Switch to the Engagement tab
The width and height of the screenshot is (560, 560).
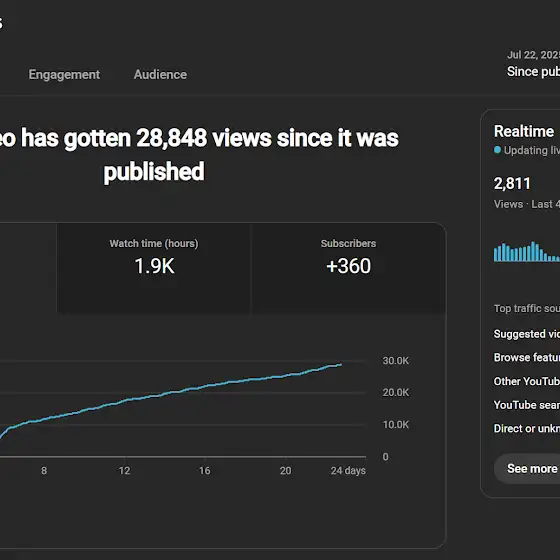coord(64,74)
